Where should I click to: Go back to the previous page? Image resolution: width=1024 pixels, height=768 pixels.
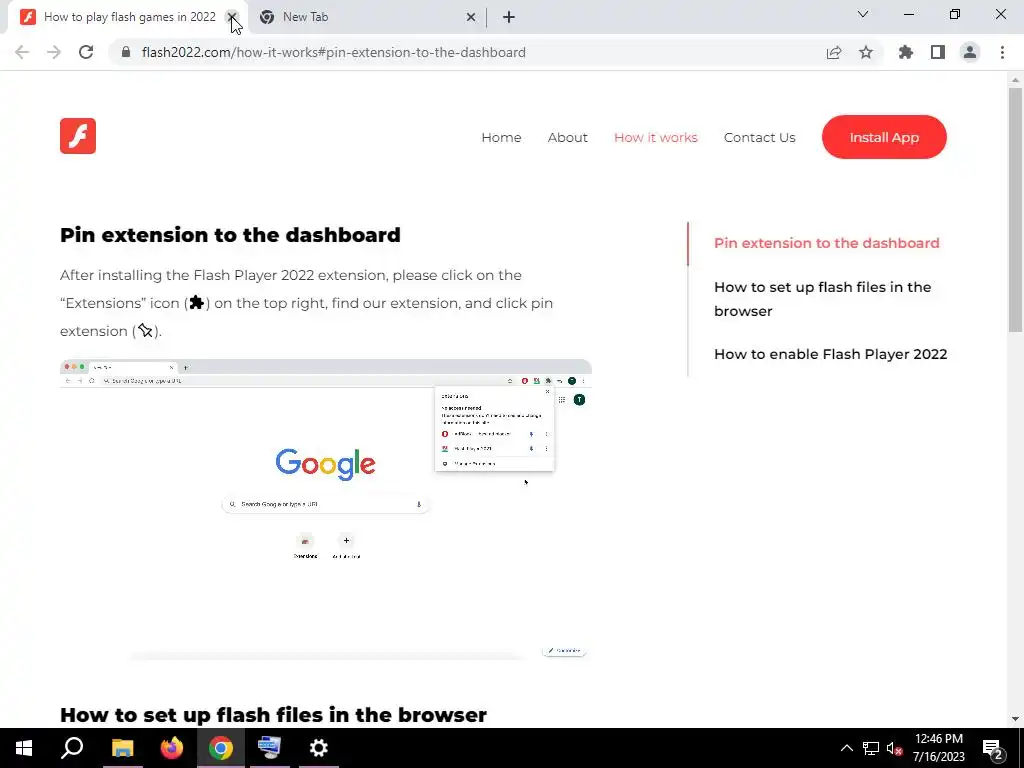[x=22, y=52]
